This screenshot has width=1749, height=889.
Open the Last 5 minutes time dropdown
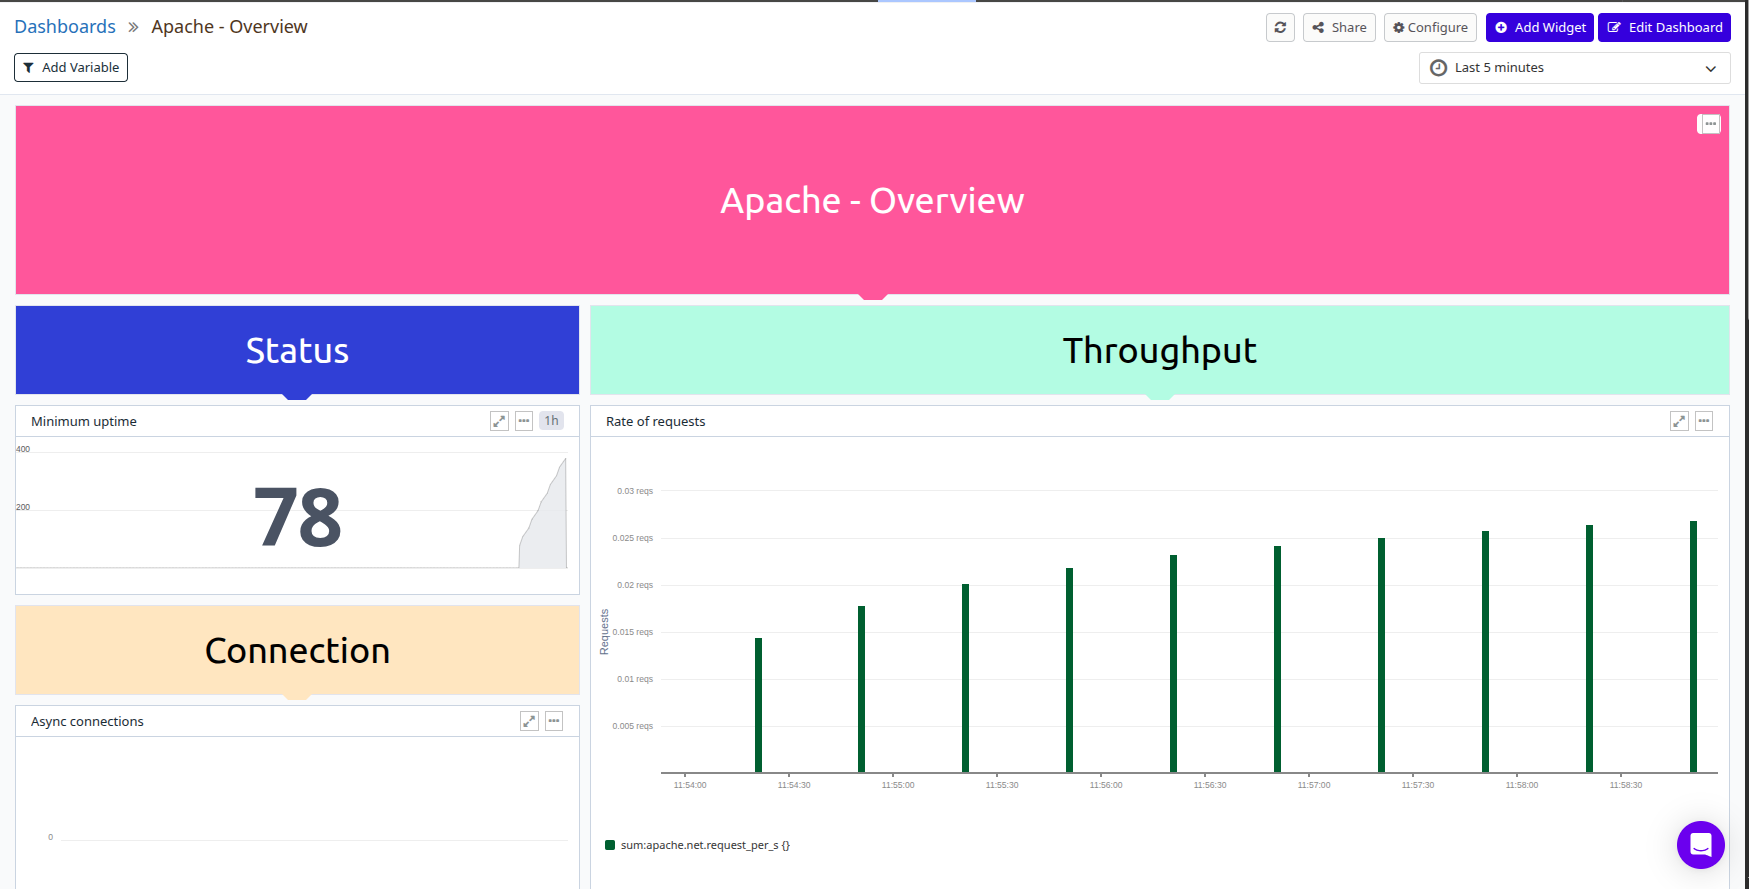[1573, 68]
